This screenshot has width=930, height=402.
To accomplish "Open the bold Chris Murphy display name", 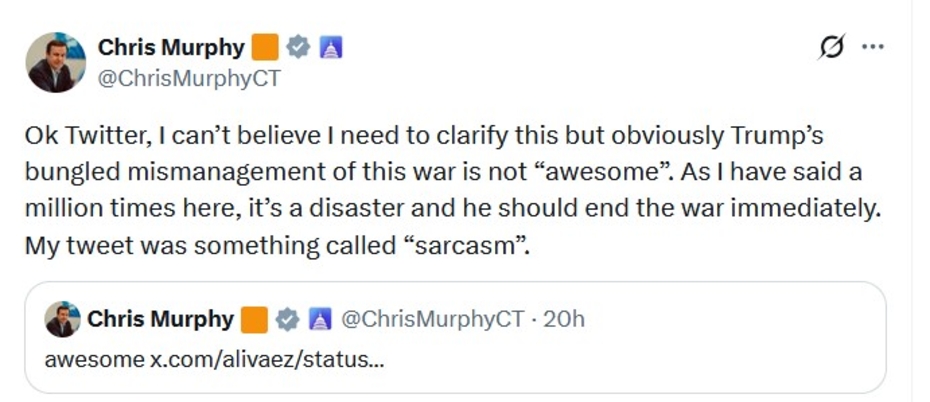I will coord(171,47).
